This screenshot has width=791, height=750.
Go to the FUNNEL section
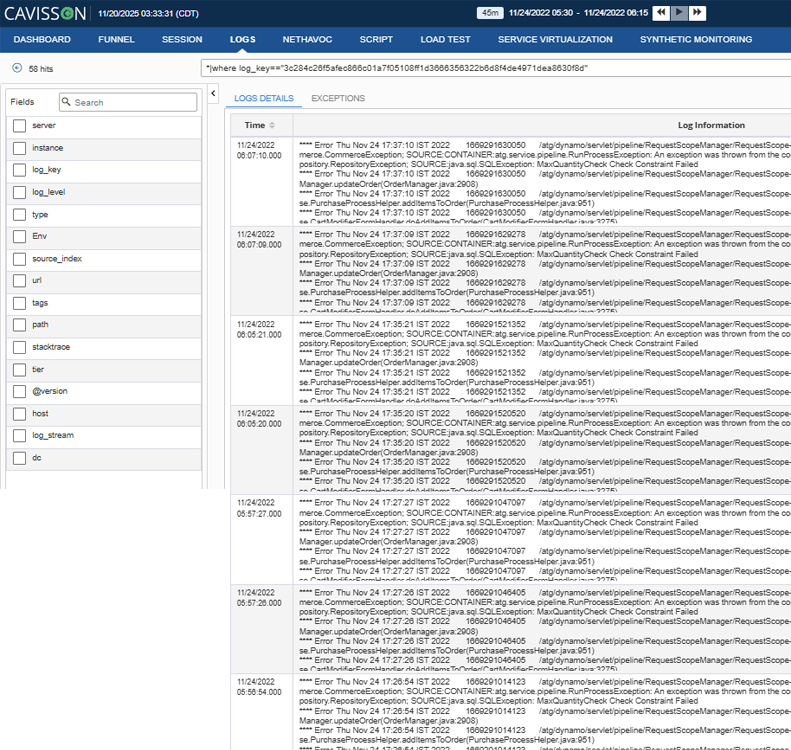(116, 39)
